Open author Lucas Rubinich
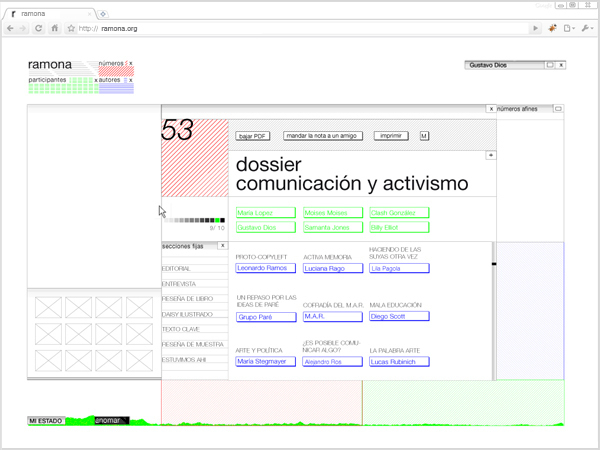Image resolution: width=600 pixels, height=450 pixels. tap(399, 362)
